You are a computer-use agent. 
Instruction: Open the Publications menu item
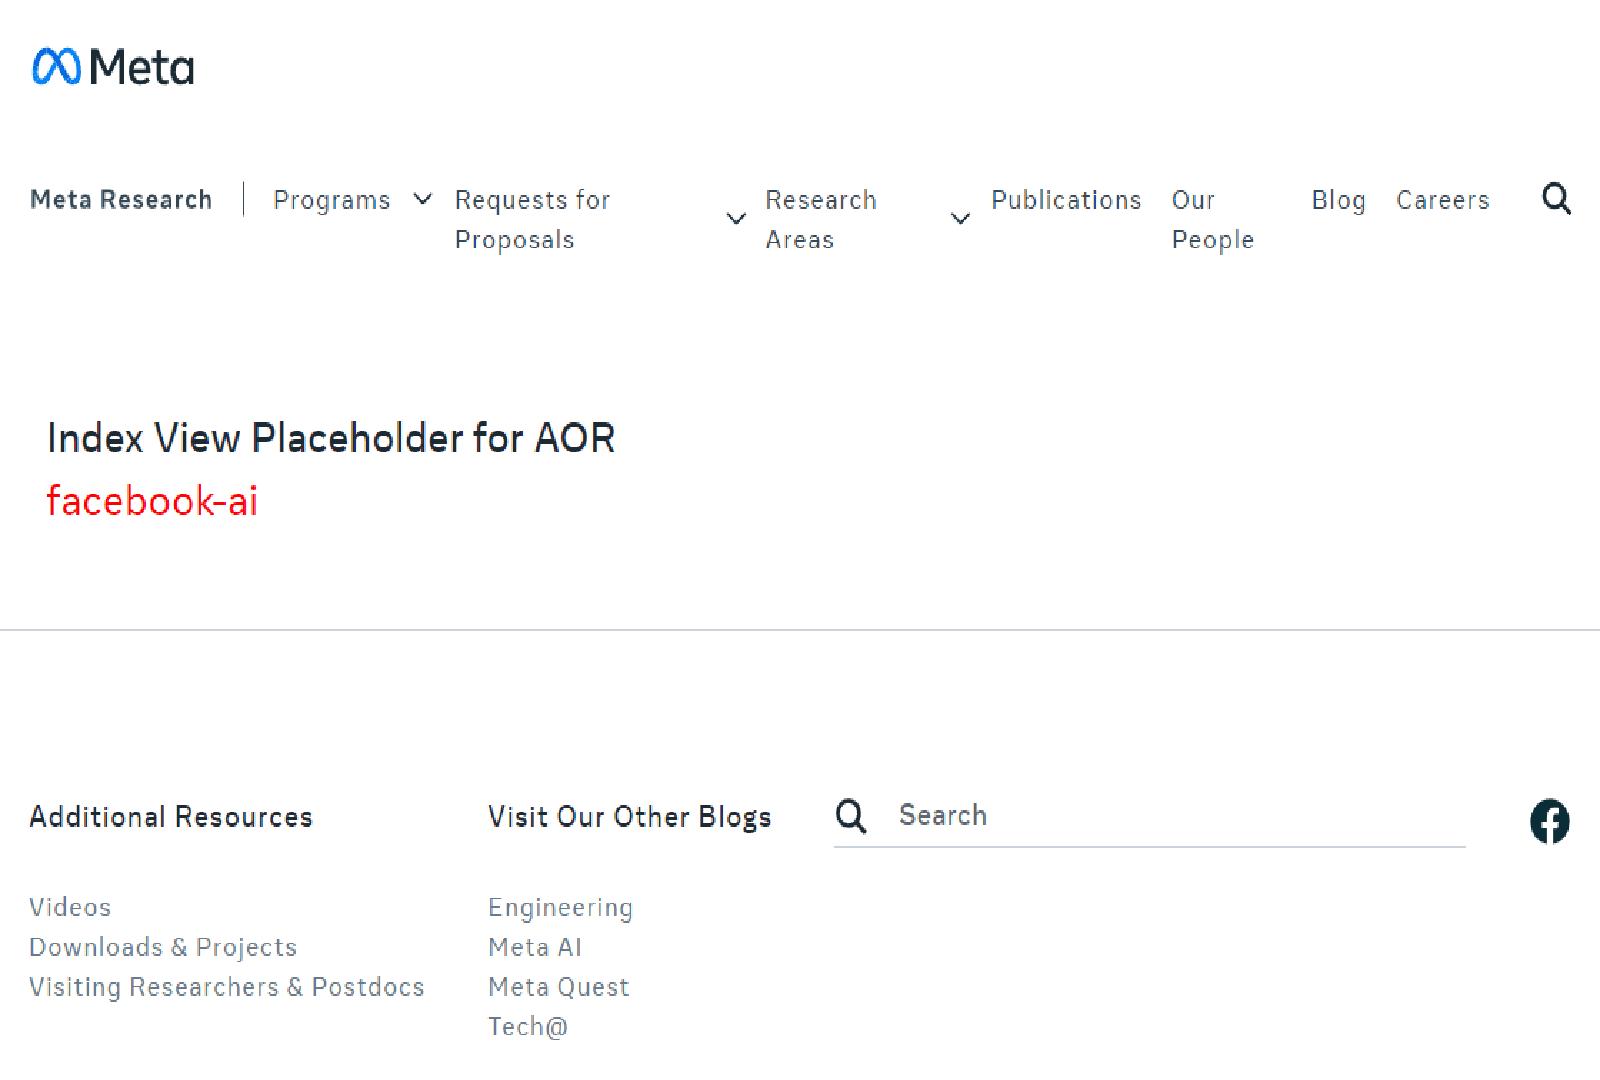1066,200
